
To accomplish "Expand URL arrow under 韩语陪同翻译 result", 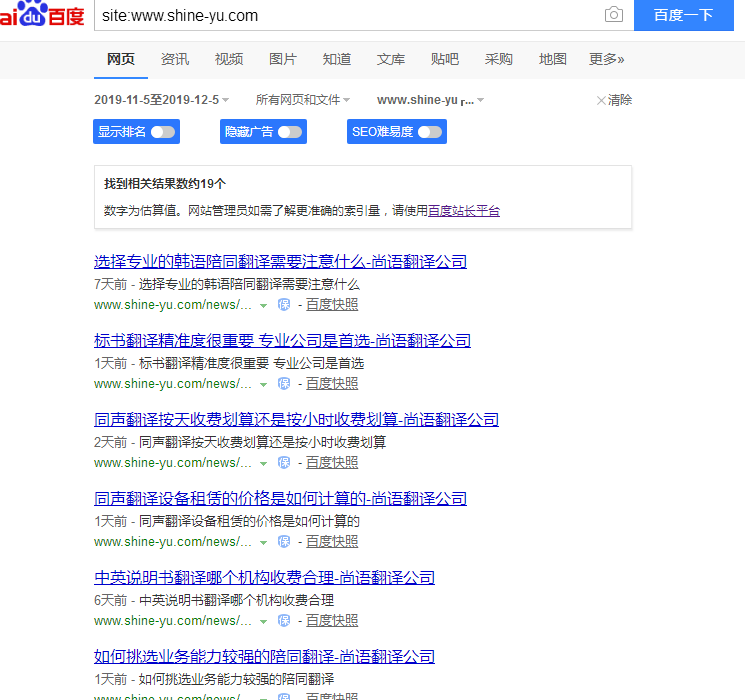I will (263, 306).
